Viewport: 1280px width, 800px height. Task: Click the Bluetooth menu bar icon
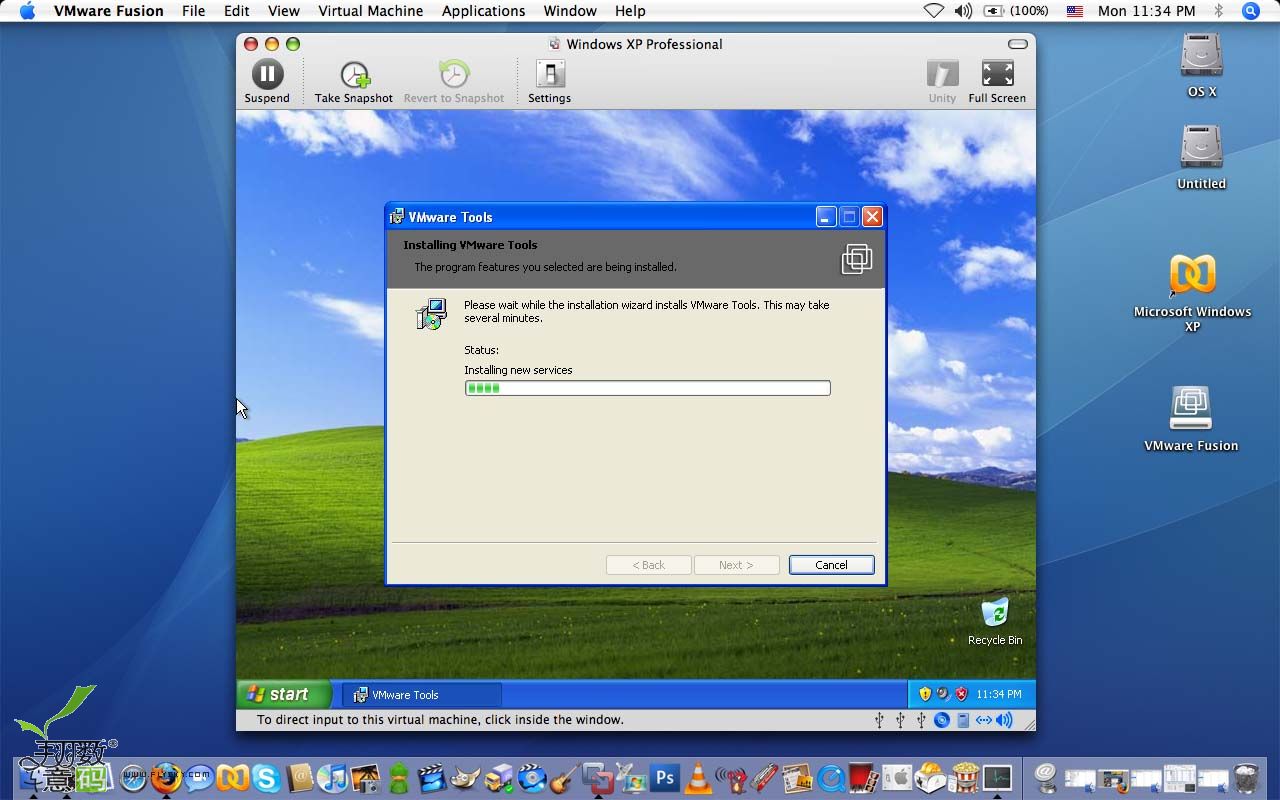click(1218, 11)
